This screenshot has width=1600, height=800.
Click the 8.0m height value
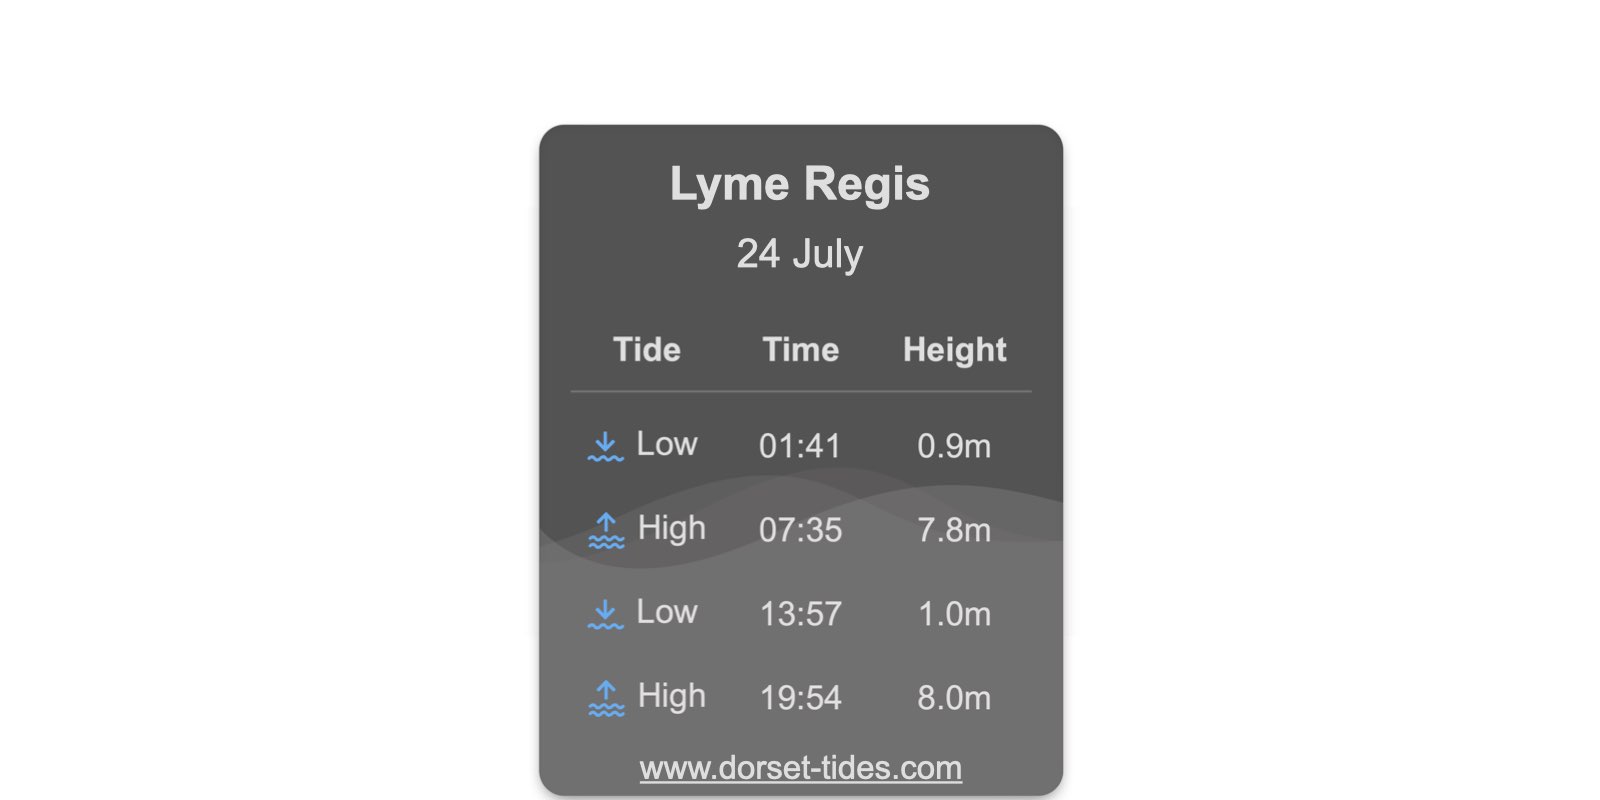tap(954, 698)
